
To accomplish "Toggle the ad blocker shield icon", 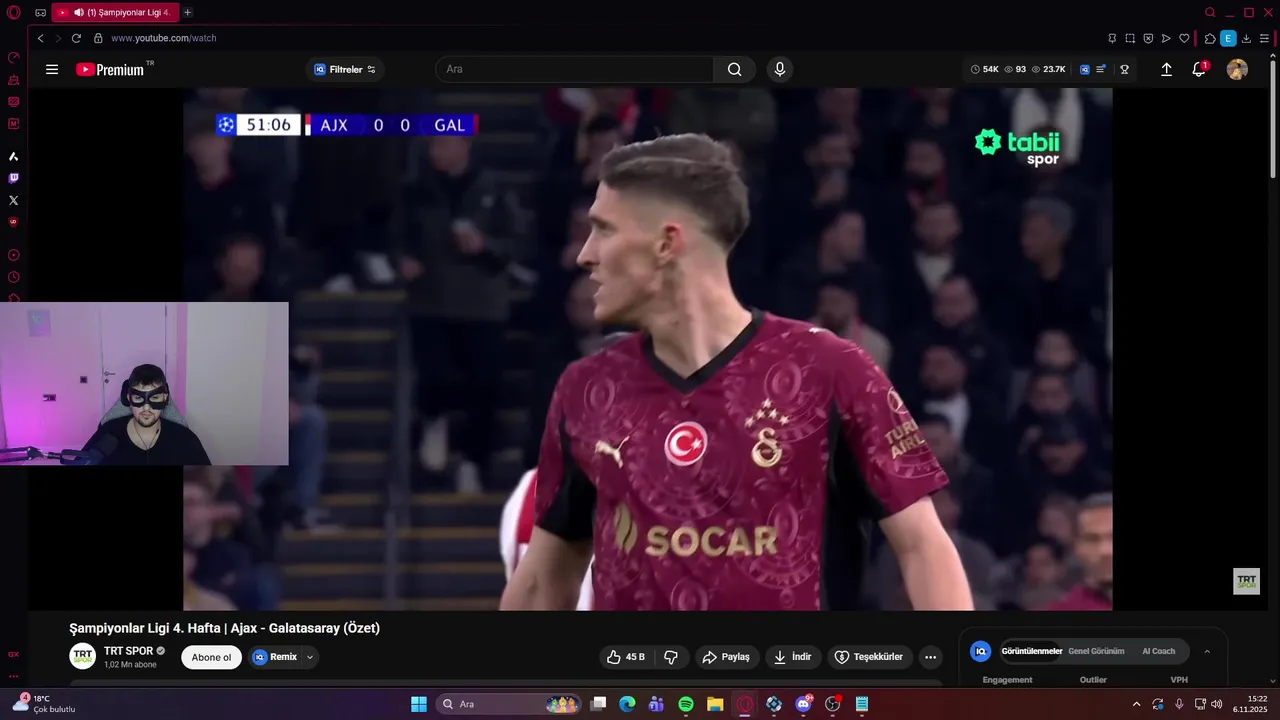I will coord(1148,38).
